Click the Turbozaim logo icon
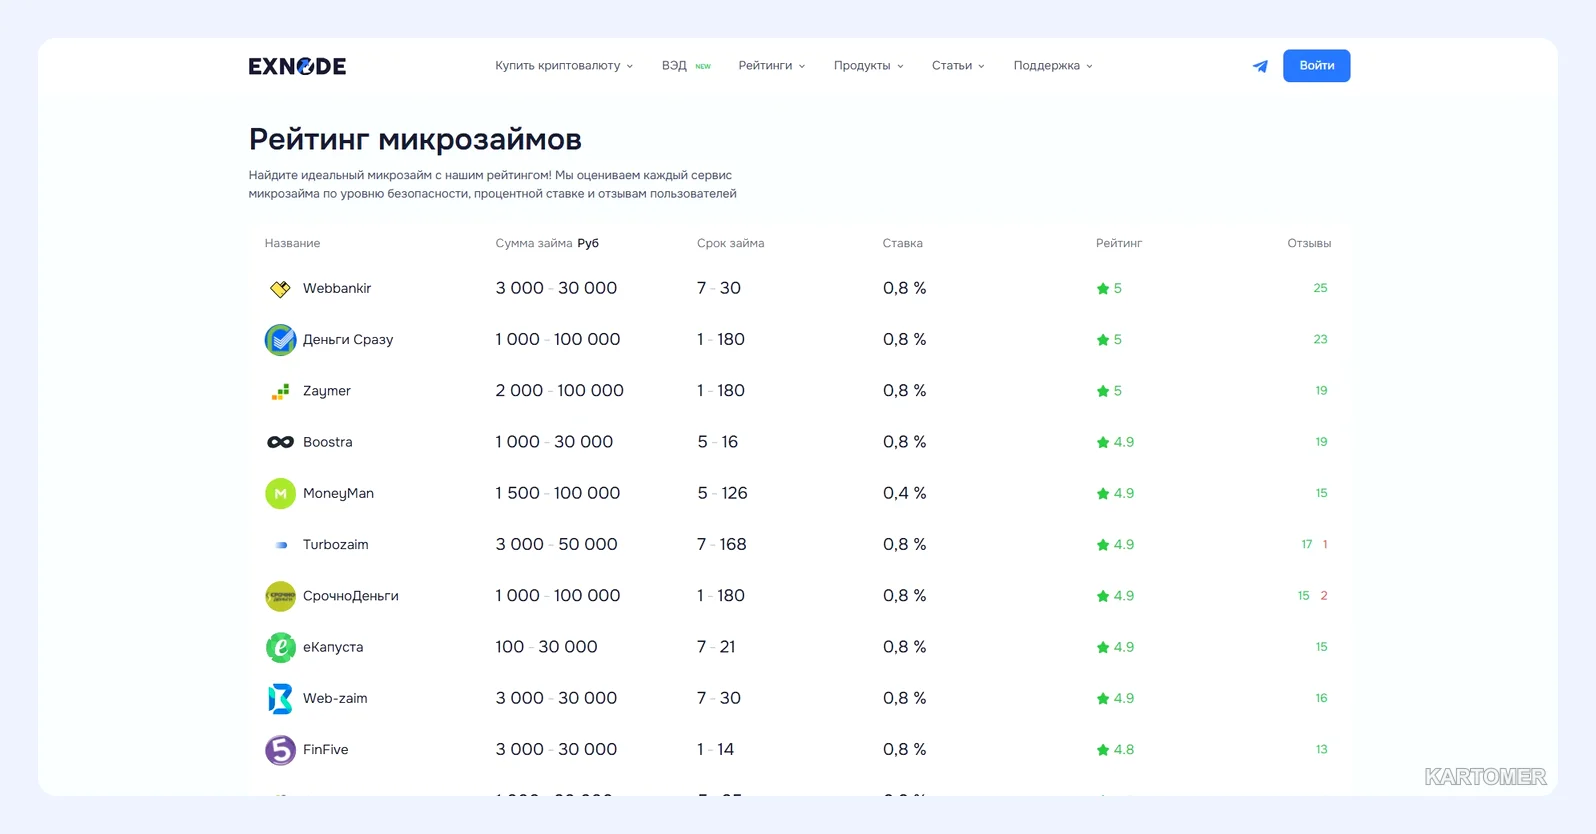This screenshot has height=834, width=1596. (281, 545)
